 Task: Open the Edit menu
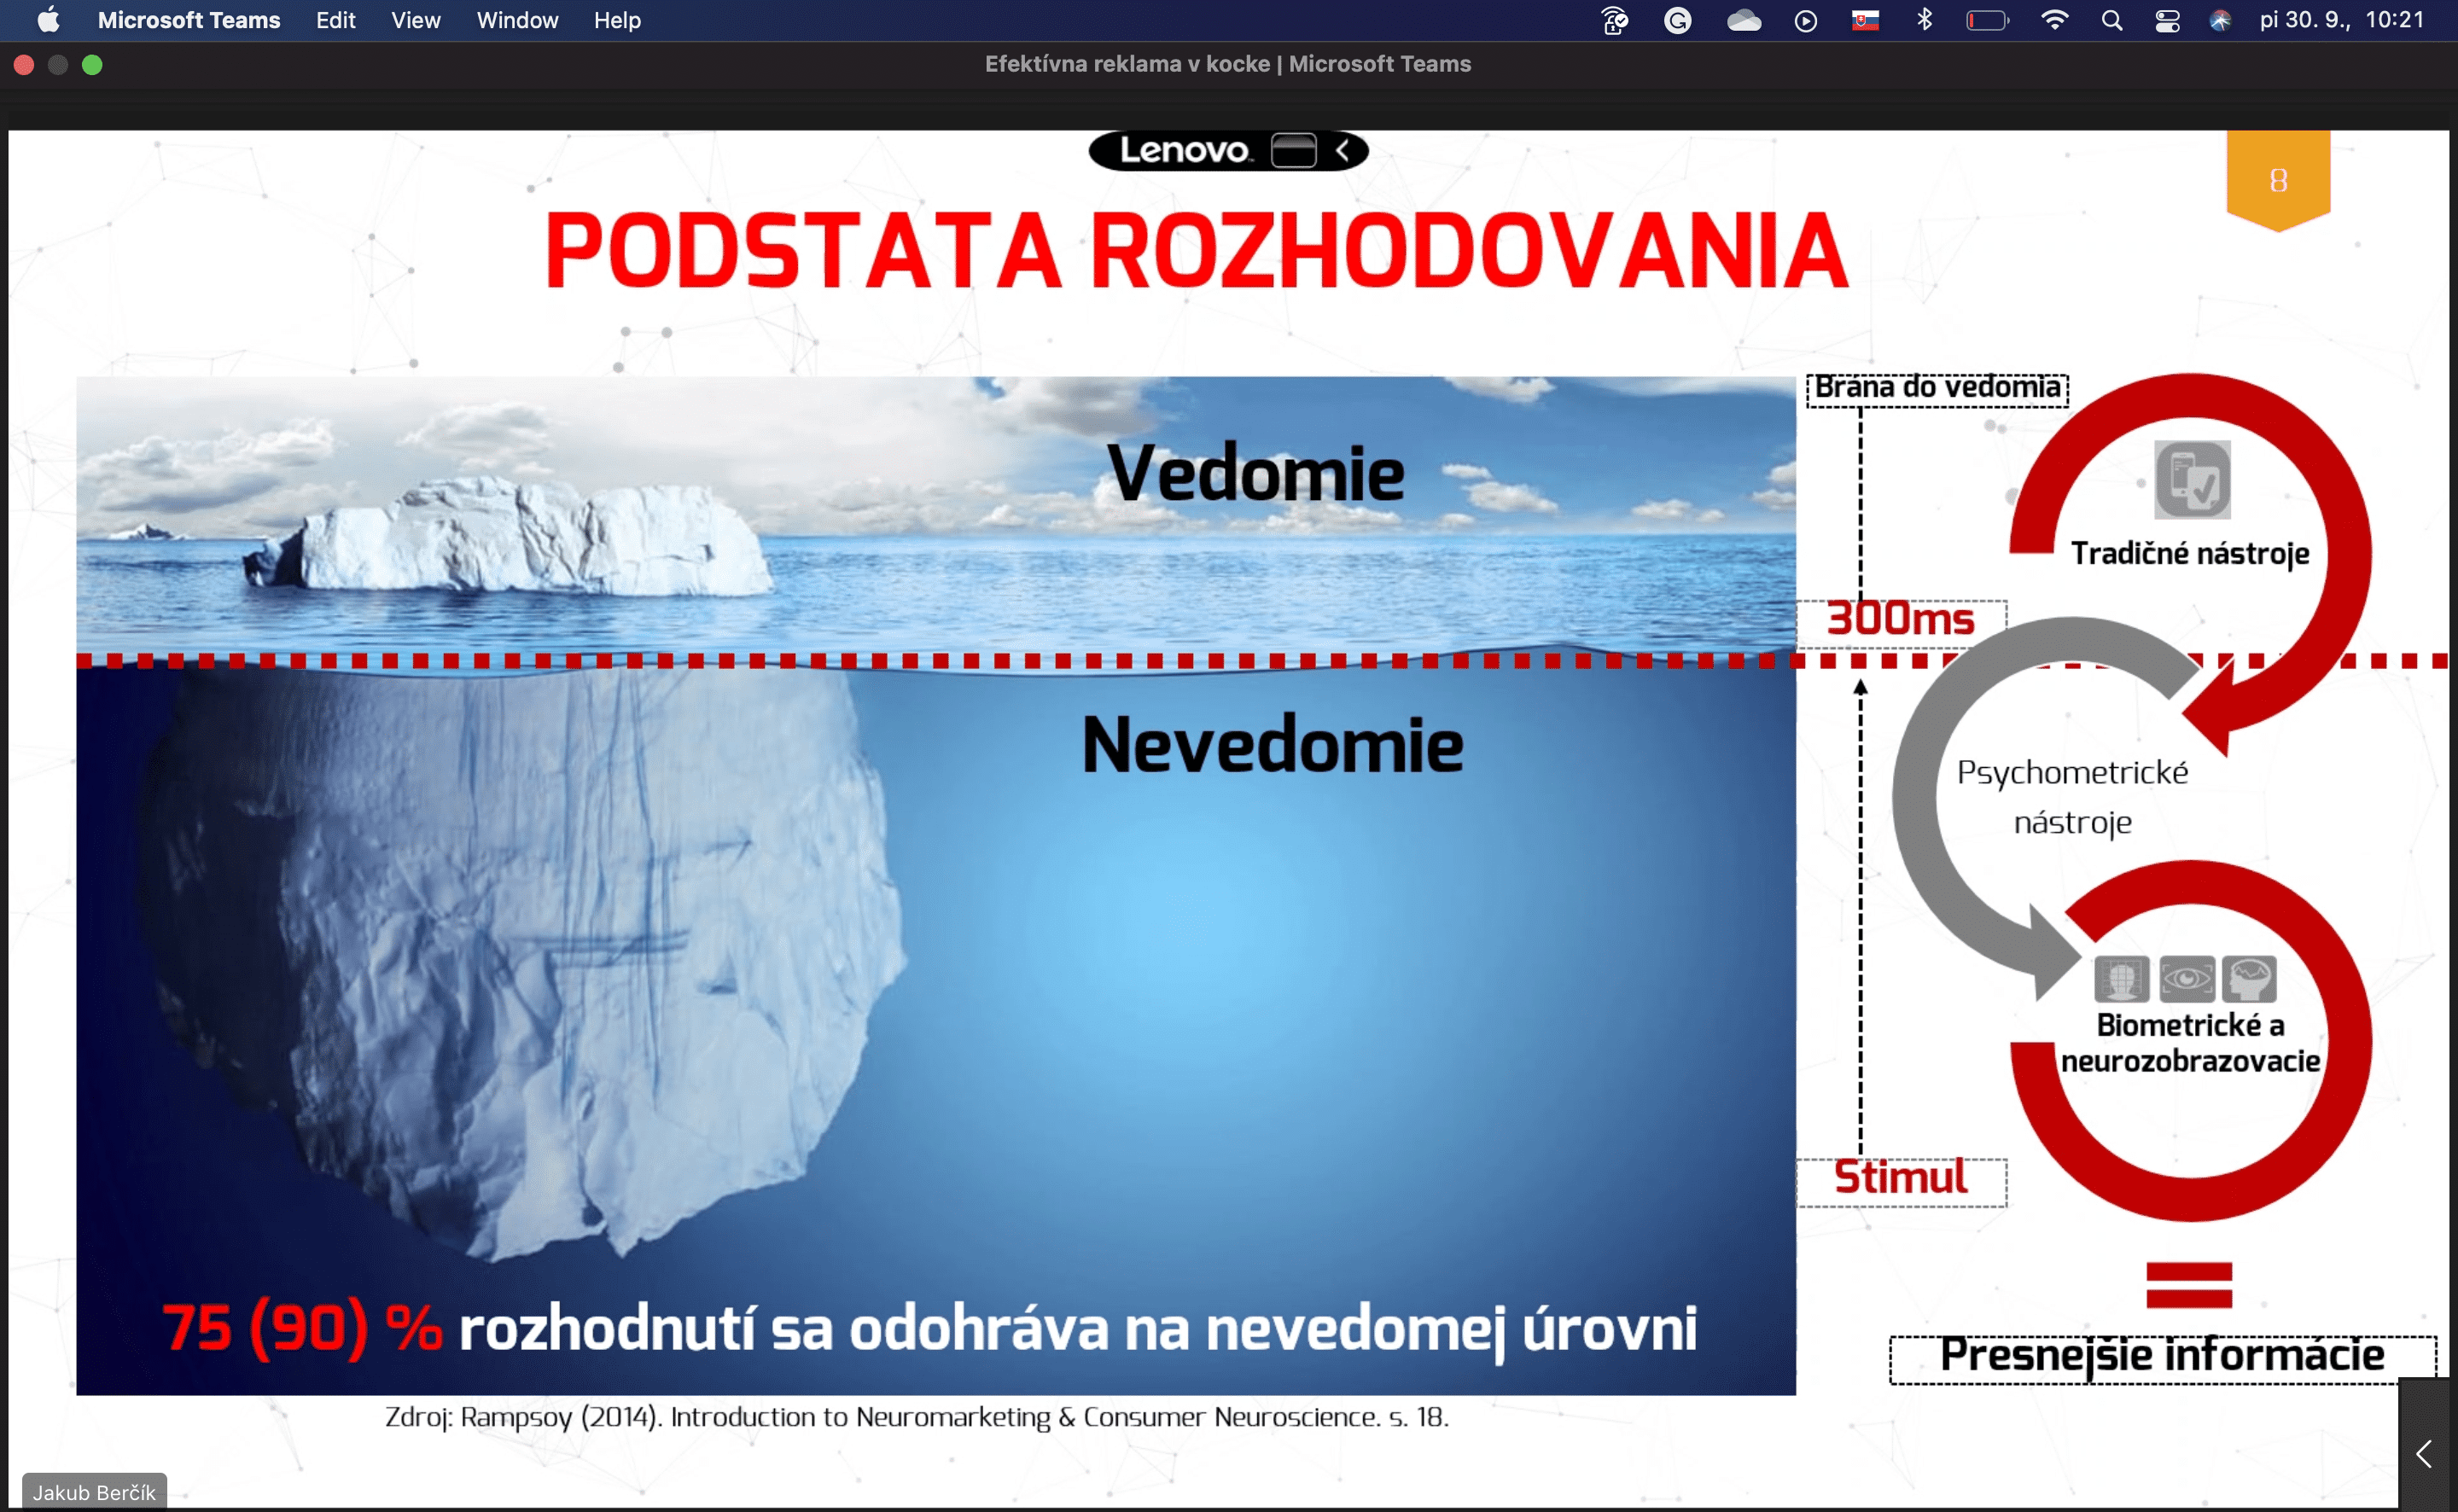[335, 20]
